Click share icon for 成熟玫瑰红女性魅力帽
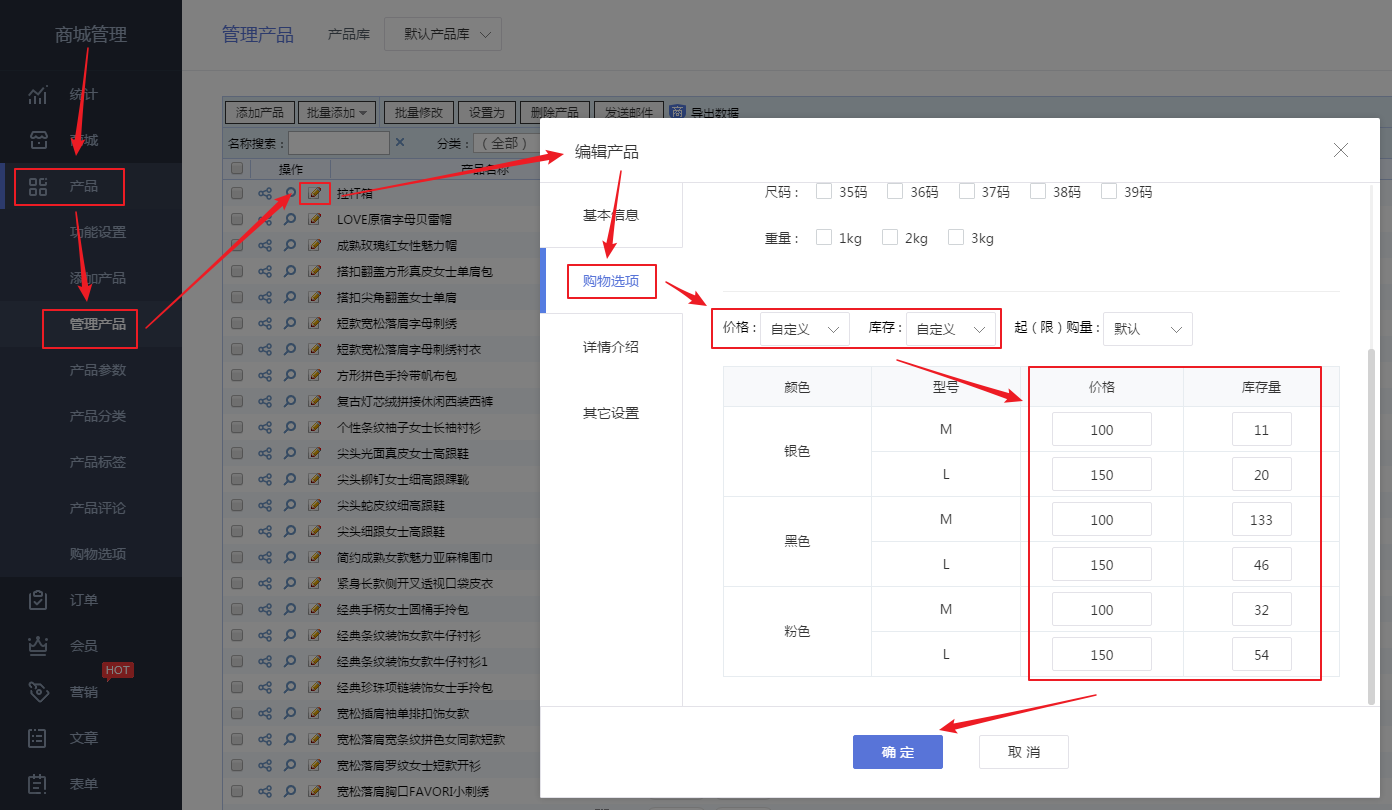This screenshot has width=1392, height=810. pos(265,245)
